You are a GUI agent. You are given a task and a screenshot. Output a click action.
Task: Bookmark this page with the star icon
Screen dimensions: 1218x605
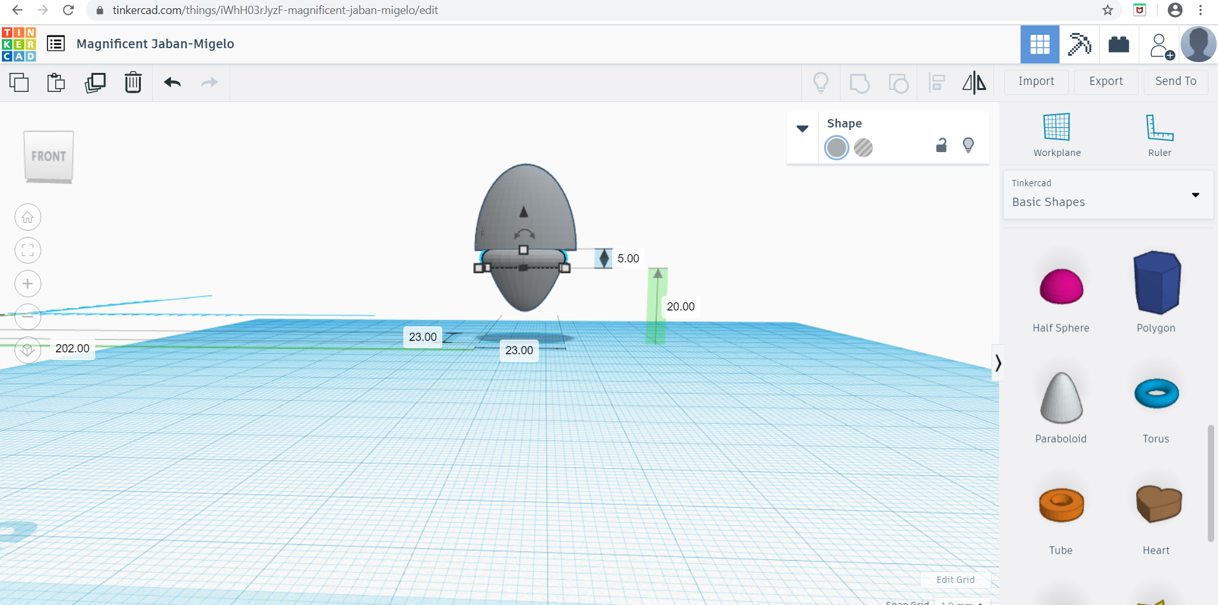(1108, 10)
